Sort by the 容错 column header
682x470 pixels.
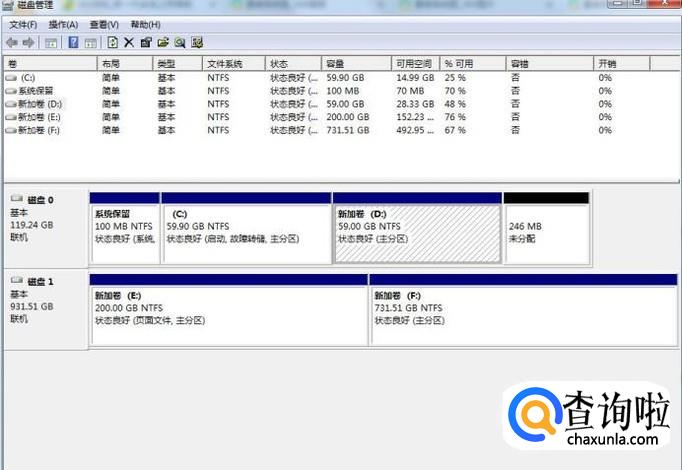click(550, 64)
